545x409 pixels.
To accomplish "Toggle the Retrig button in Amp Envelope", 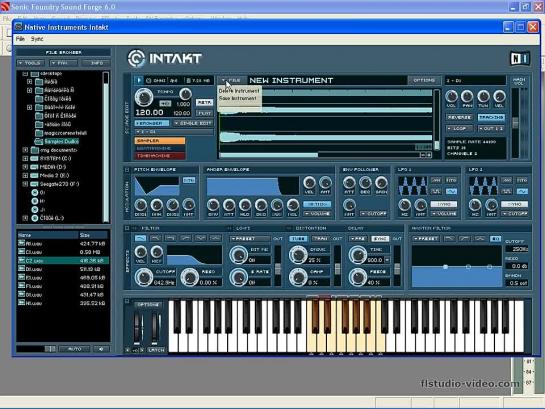I will [317, 204].
